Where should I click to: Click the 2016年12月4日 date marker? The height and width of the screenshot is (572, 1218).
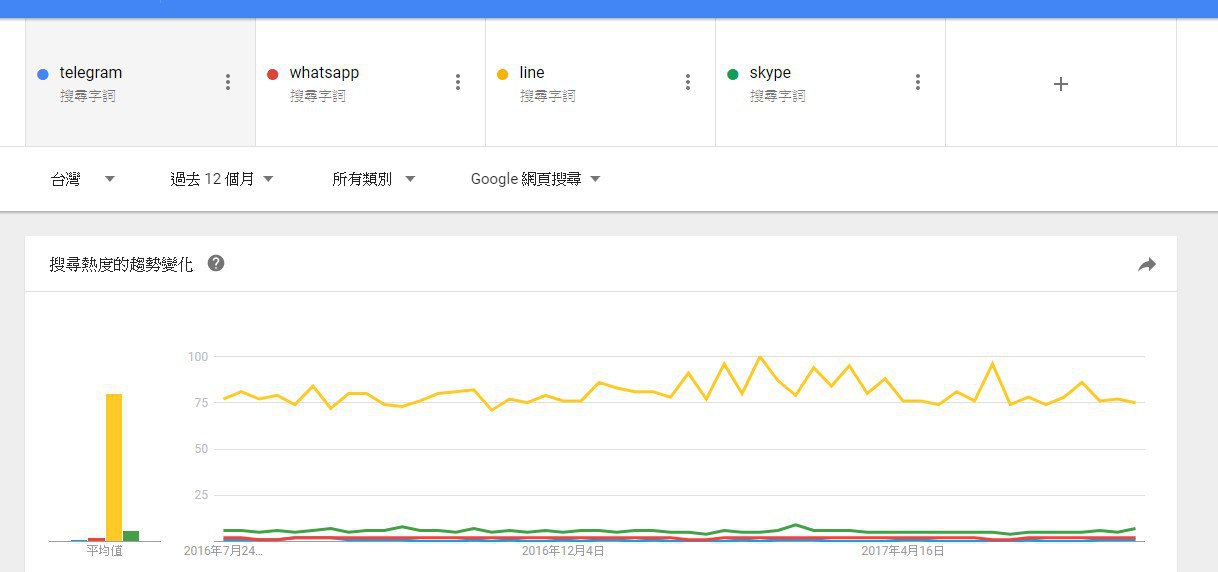click(x=563, y=550)
